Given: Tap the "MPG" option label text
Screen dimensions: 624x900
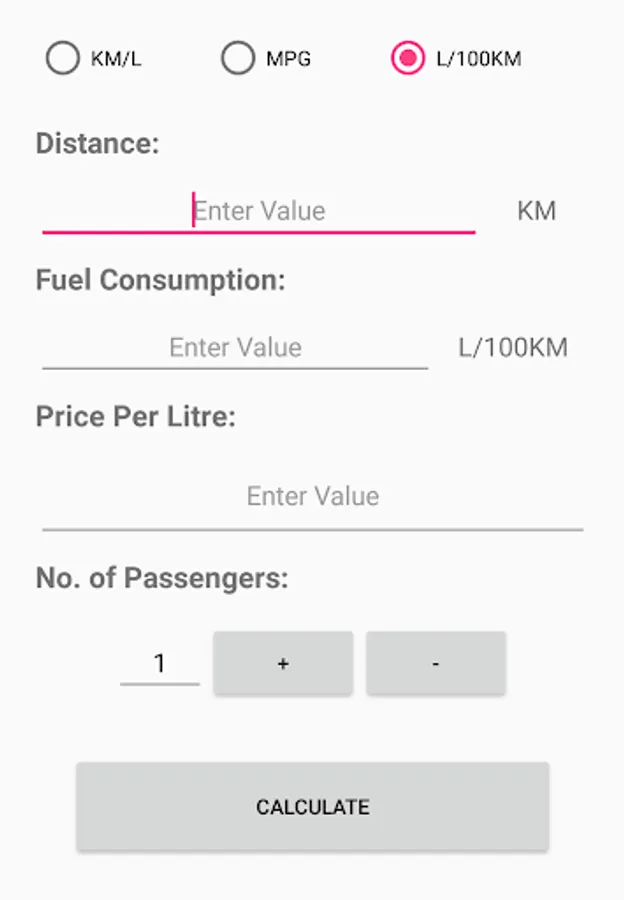Looking at the screenshot, I should coord(288,59).
